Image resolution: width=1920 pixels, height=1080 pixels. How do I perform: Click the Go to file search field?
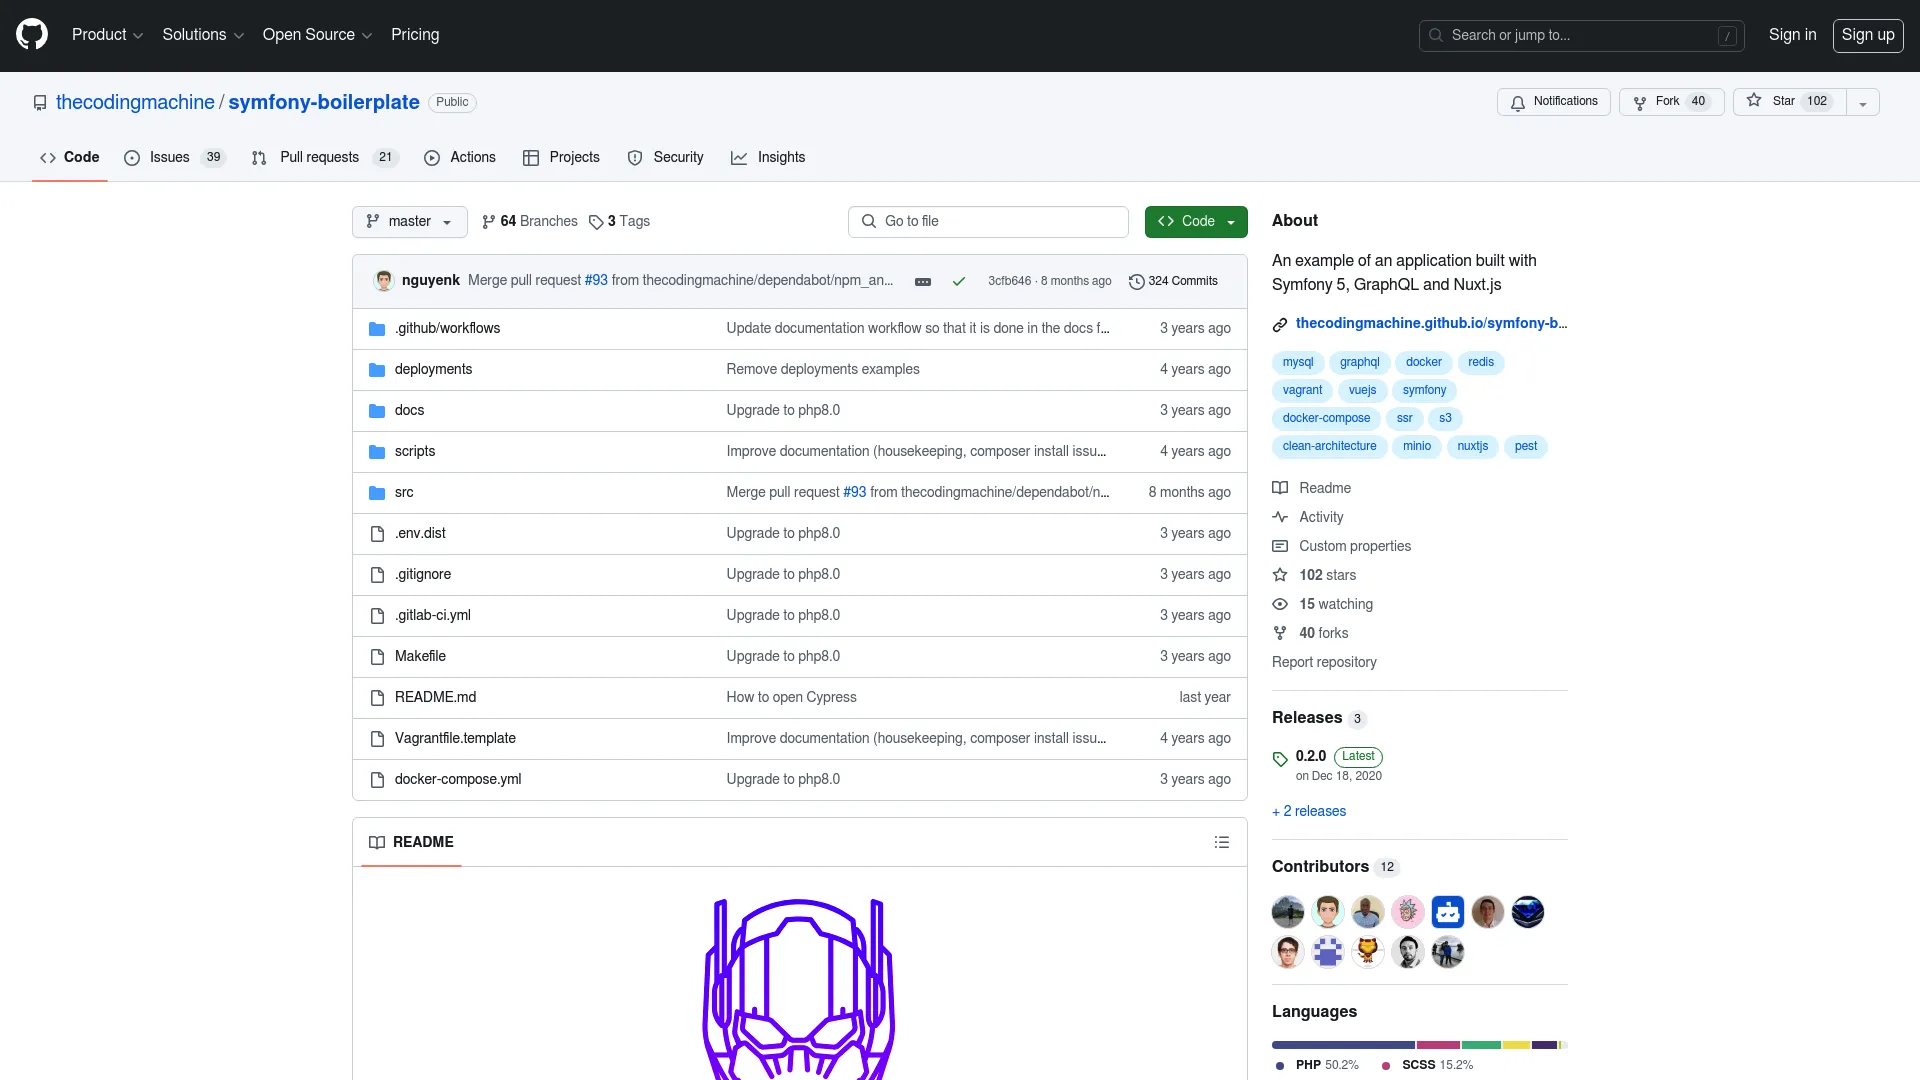(x=988, y=222)
